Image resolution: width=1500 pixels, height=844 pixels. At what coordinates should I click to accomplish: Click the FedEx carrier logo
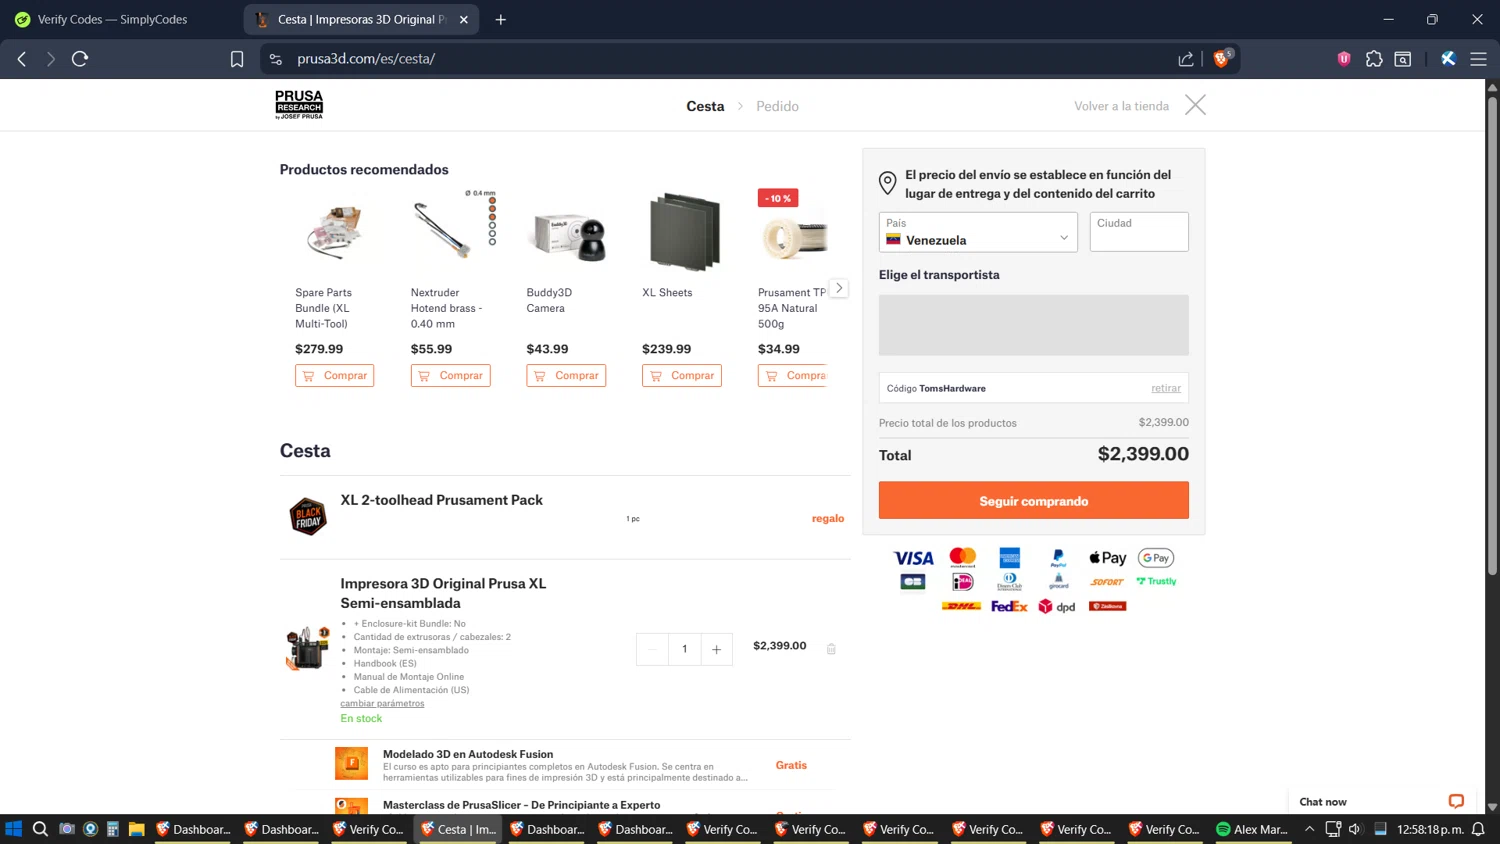[x=1009, y=606]
